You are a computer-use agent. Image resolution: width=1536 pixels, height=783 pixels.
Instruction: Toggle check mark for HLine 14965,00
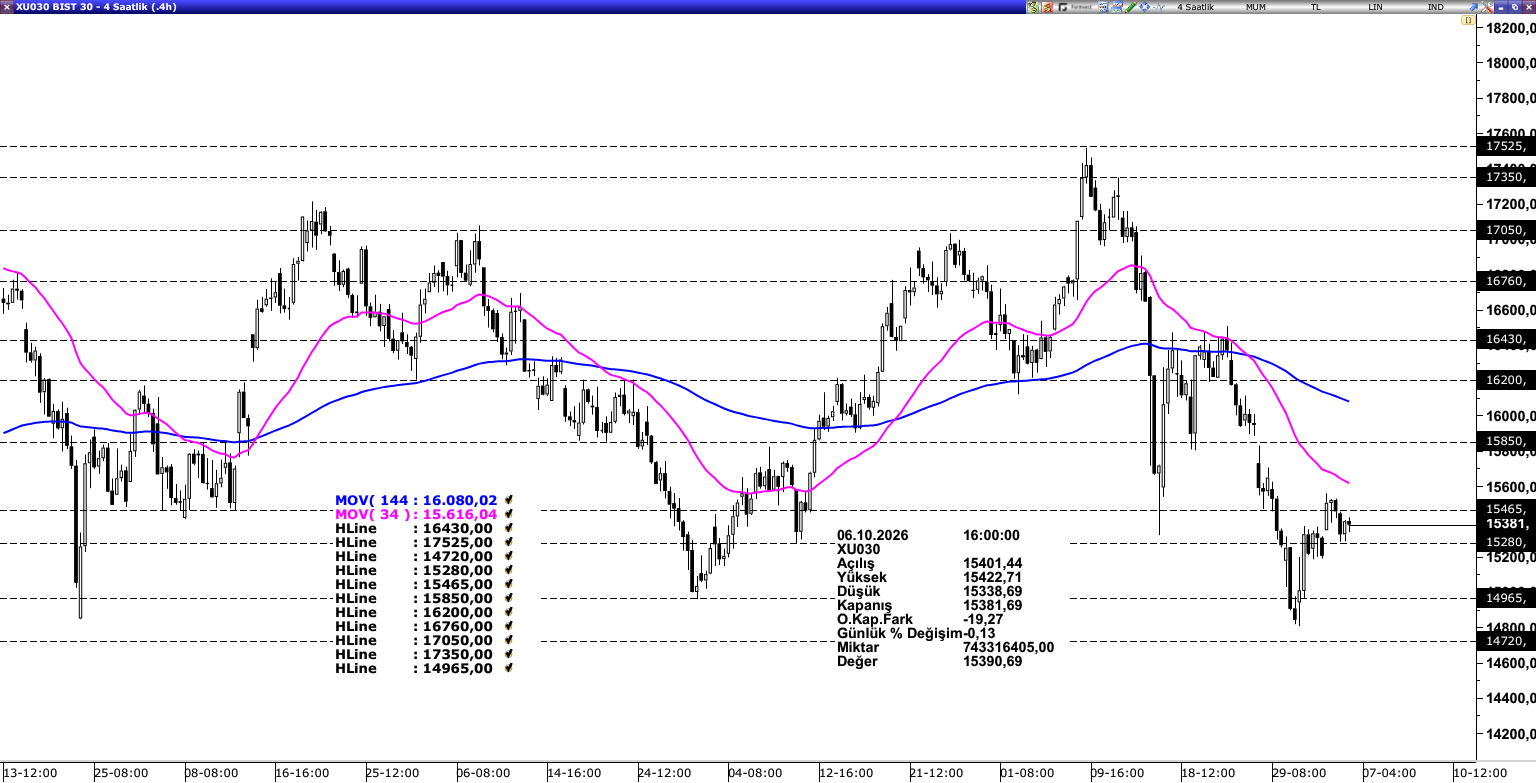[509, 668]
